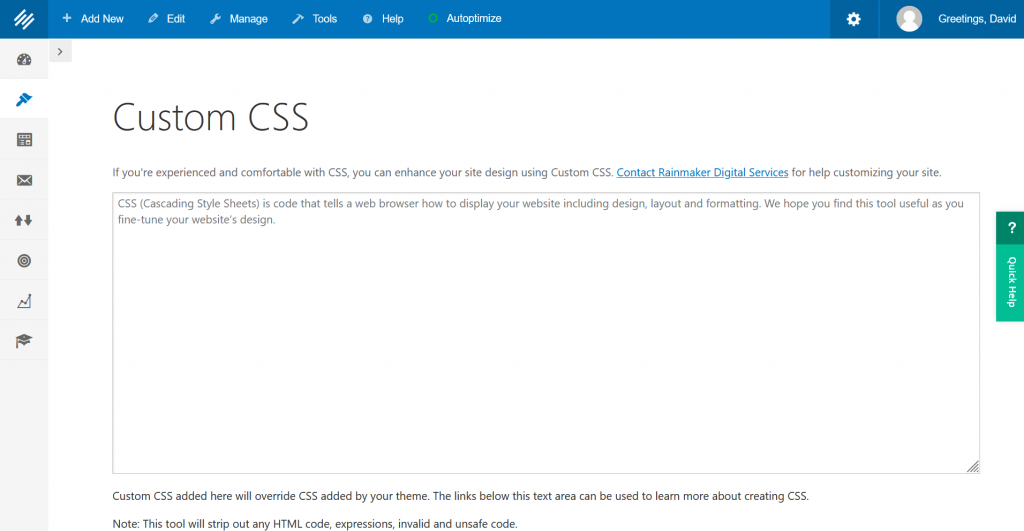Open the settings gear icon
Screen dimensions: 1024x531
tap(854, 19)
